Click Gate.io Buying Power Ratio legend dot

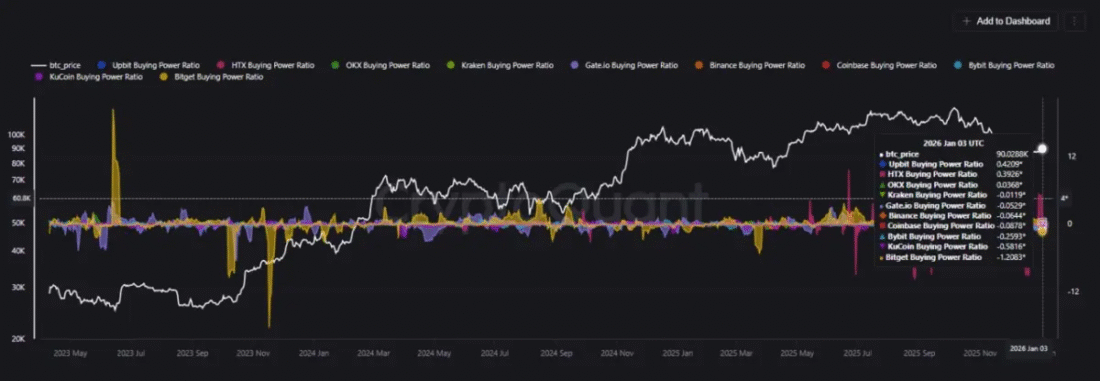click(x=575, y=65)
